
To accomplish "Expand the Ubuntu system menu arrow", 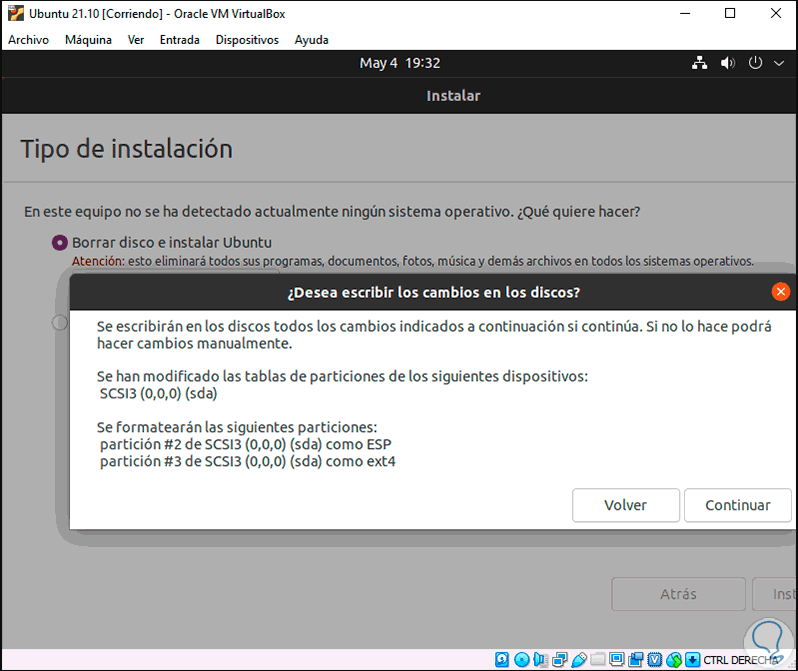I will click(779, 63).
